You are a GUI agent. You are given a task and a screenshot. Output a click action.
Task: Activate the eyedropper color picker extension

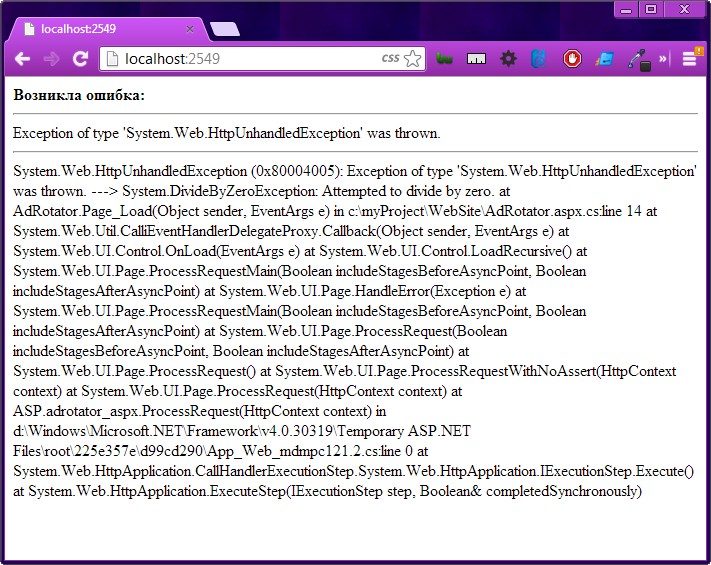(x=639, y=60)
